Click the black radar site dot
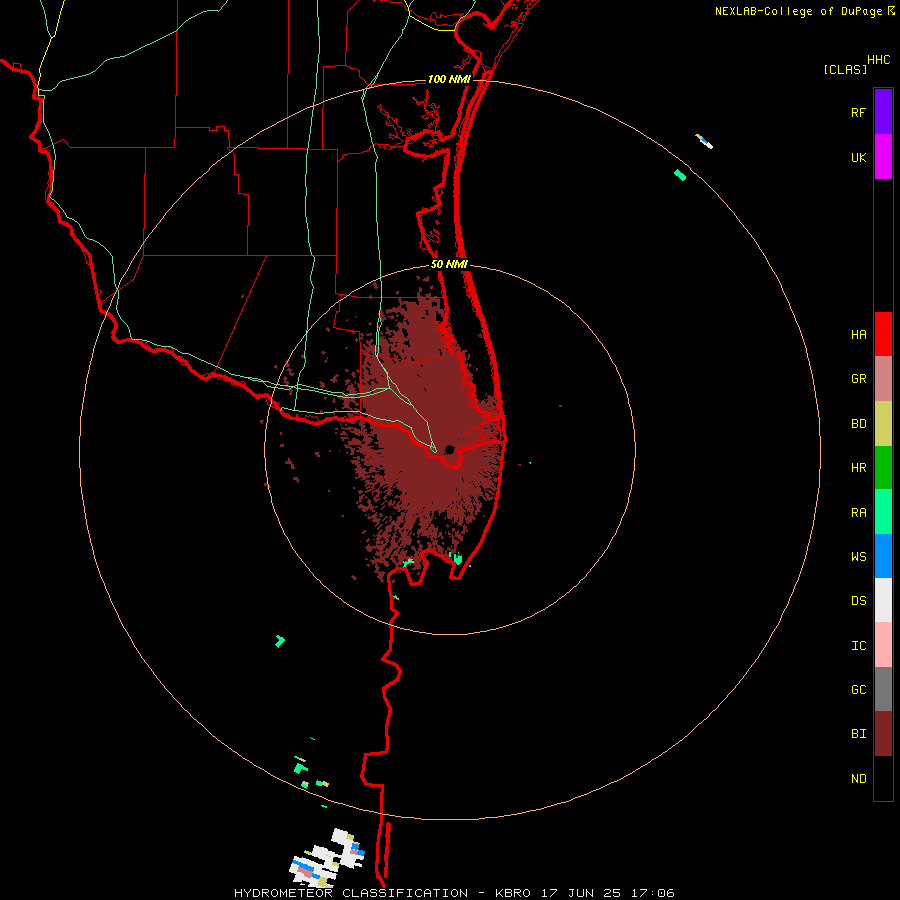The height and width of the screenshot is (900, 900). [x=449, y=449]
